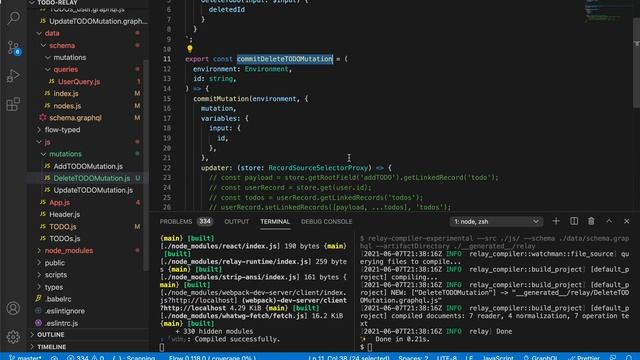The height and width of the screenshot is (360, 640).
Task: Click the JavaScript language mode
Action: point(498,357)
